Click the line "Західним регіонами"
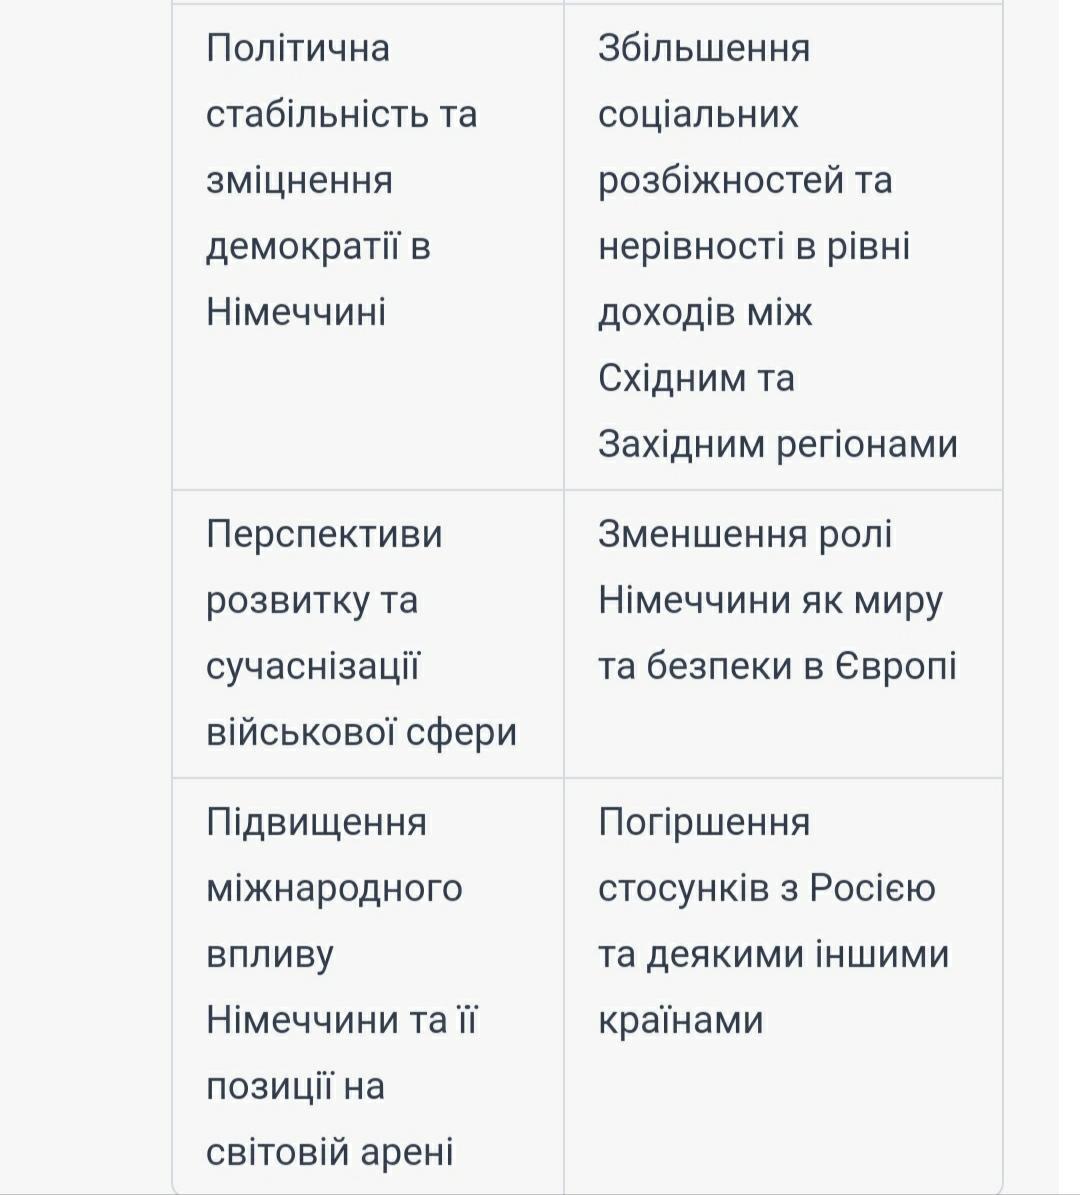 777,444
